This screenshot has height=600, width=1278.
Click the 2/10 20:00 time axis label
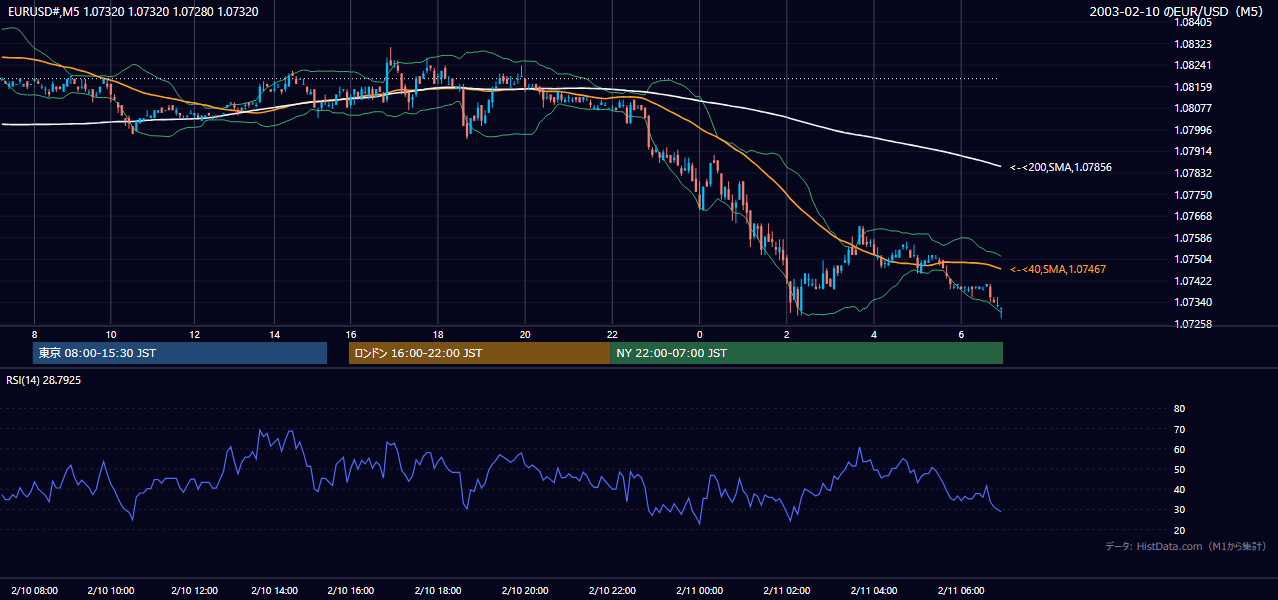526,590
